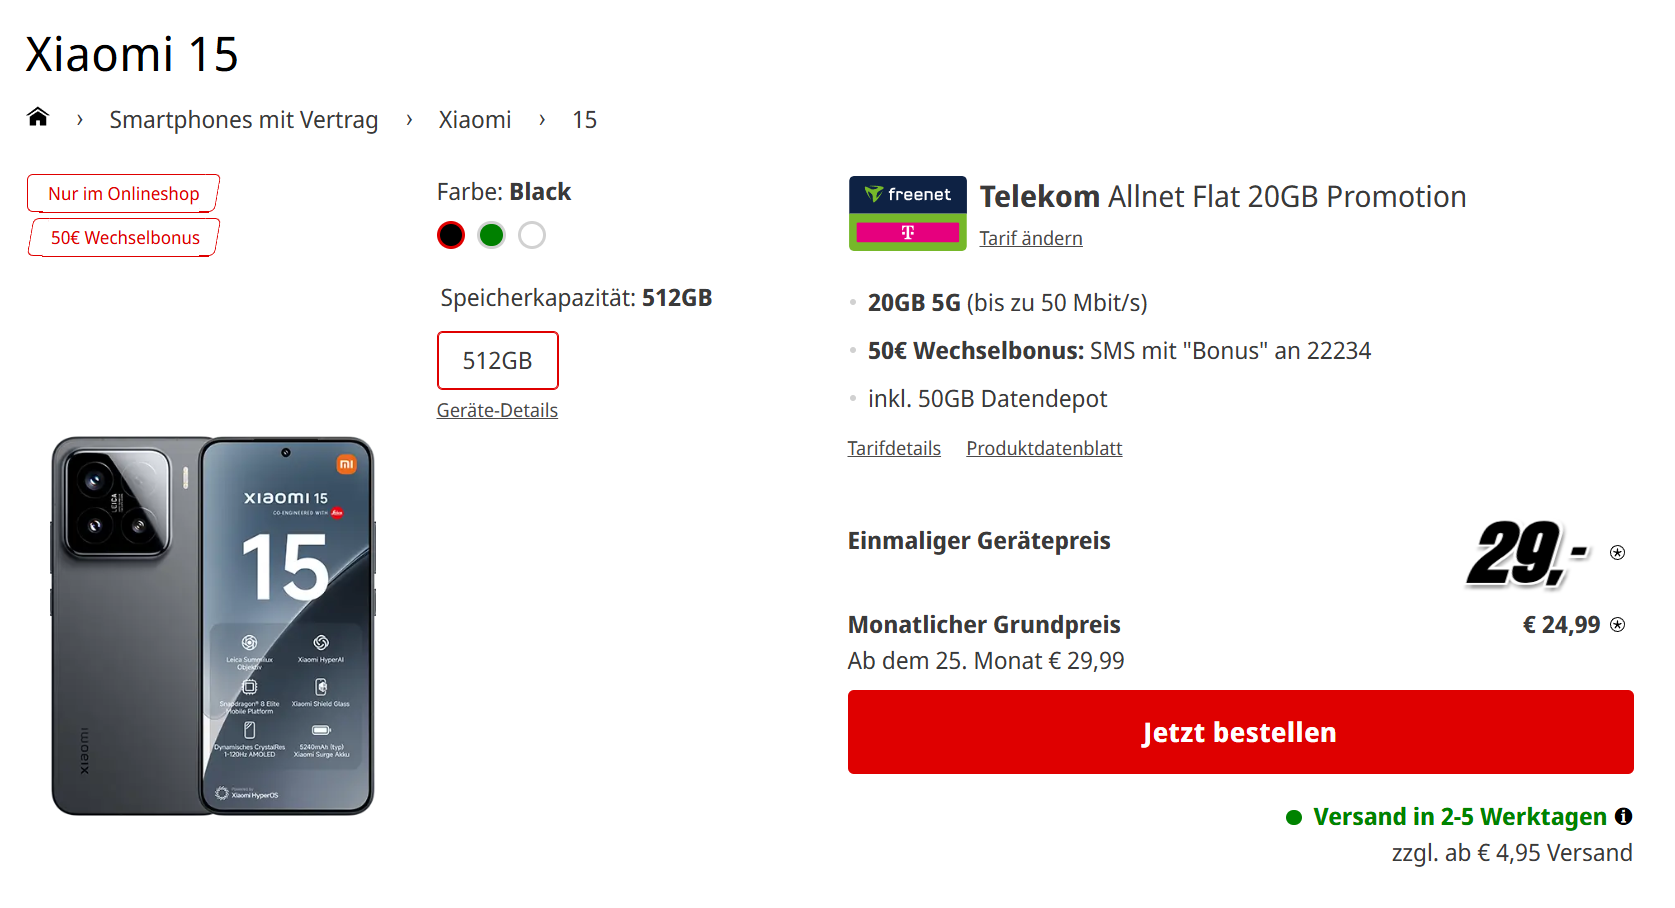Open the Produktdatenblatt link
Viewport: 1675px width, 908px height.
[1044, 448]
